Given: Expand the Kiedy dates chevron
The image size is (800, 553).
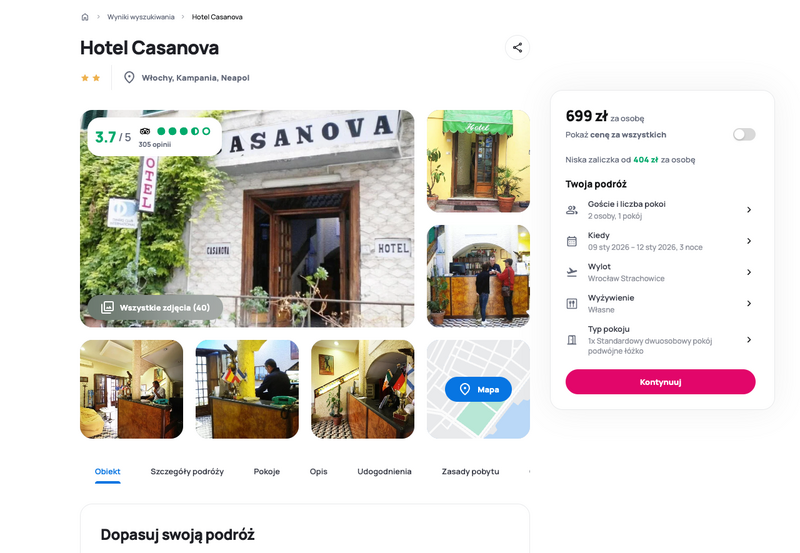Looking at the screenshot, I should [749, 241].
